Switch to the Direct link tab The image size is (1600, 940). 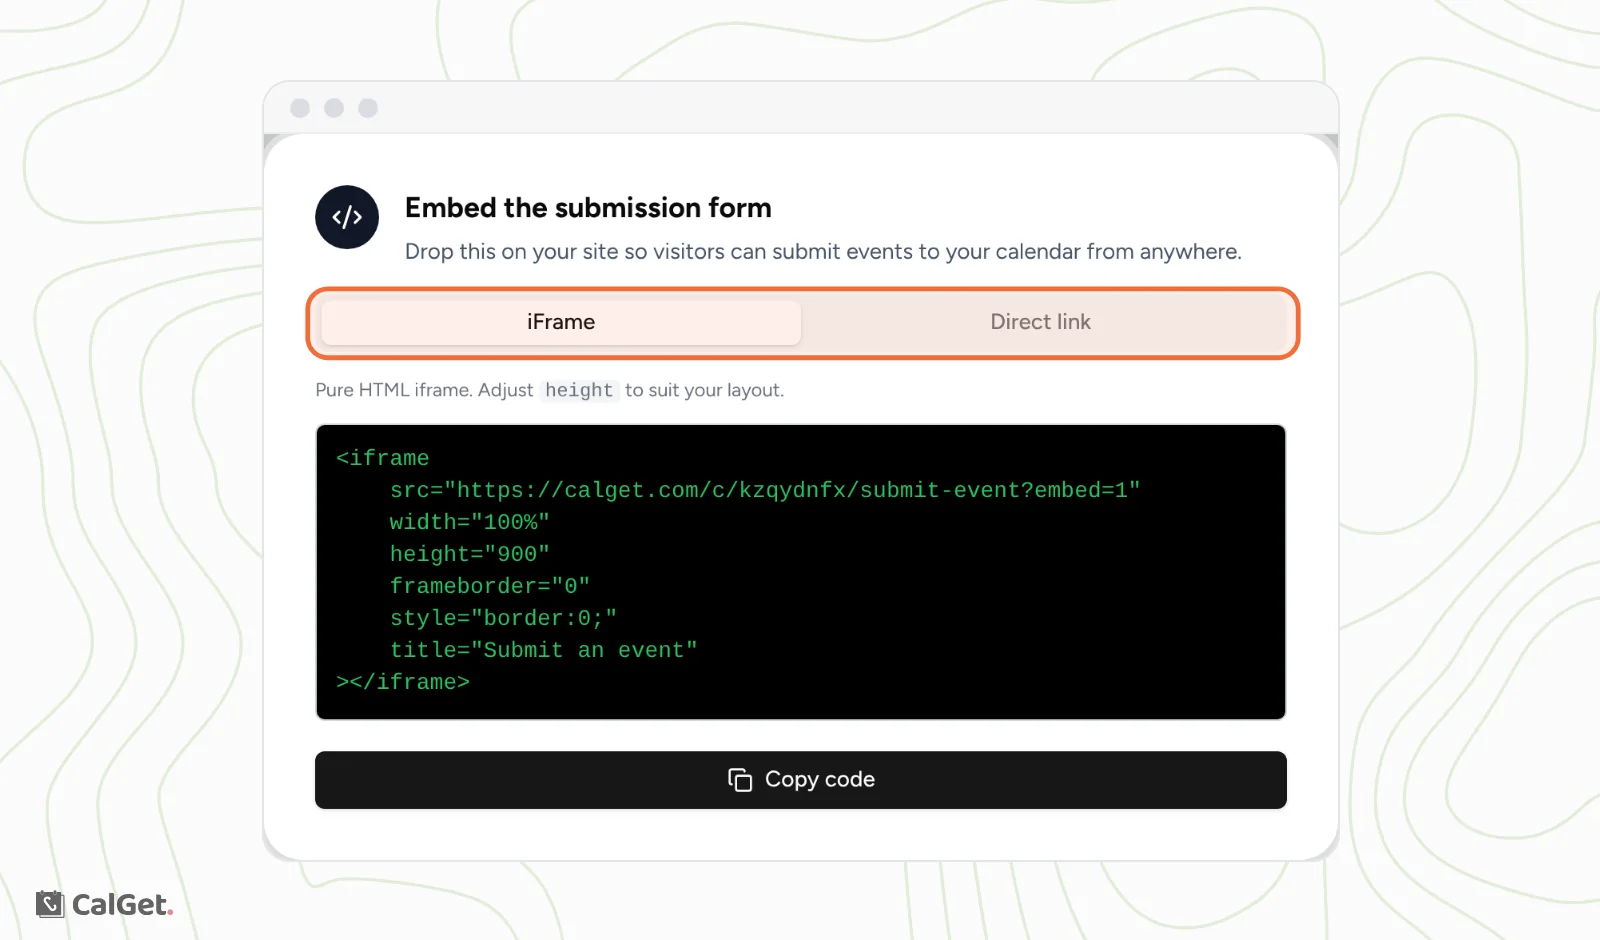coord(1040,322)
